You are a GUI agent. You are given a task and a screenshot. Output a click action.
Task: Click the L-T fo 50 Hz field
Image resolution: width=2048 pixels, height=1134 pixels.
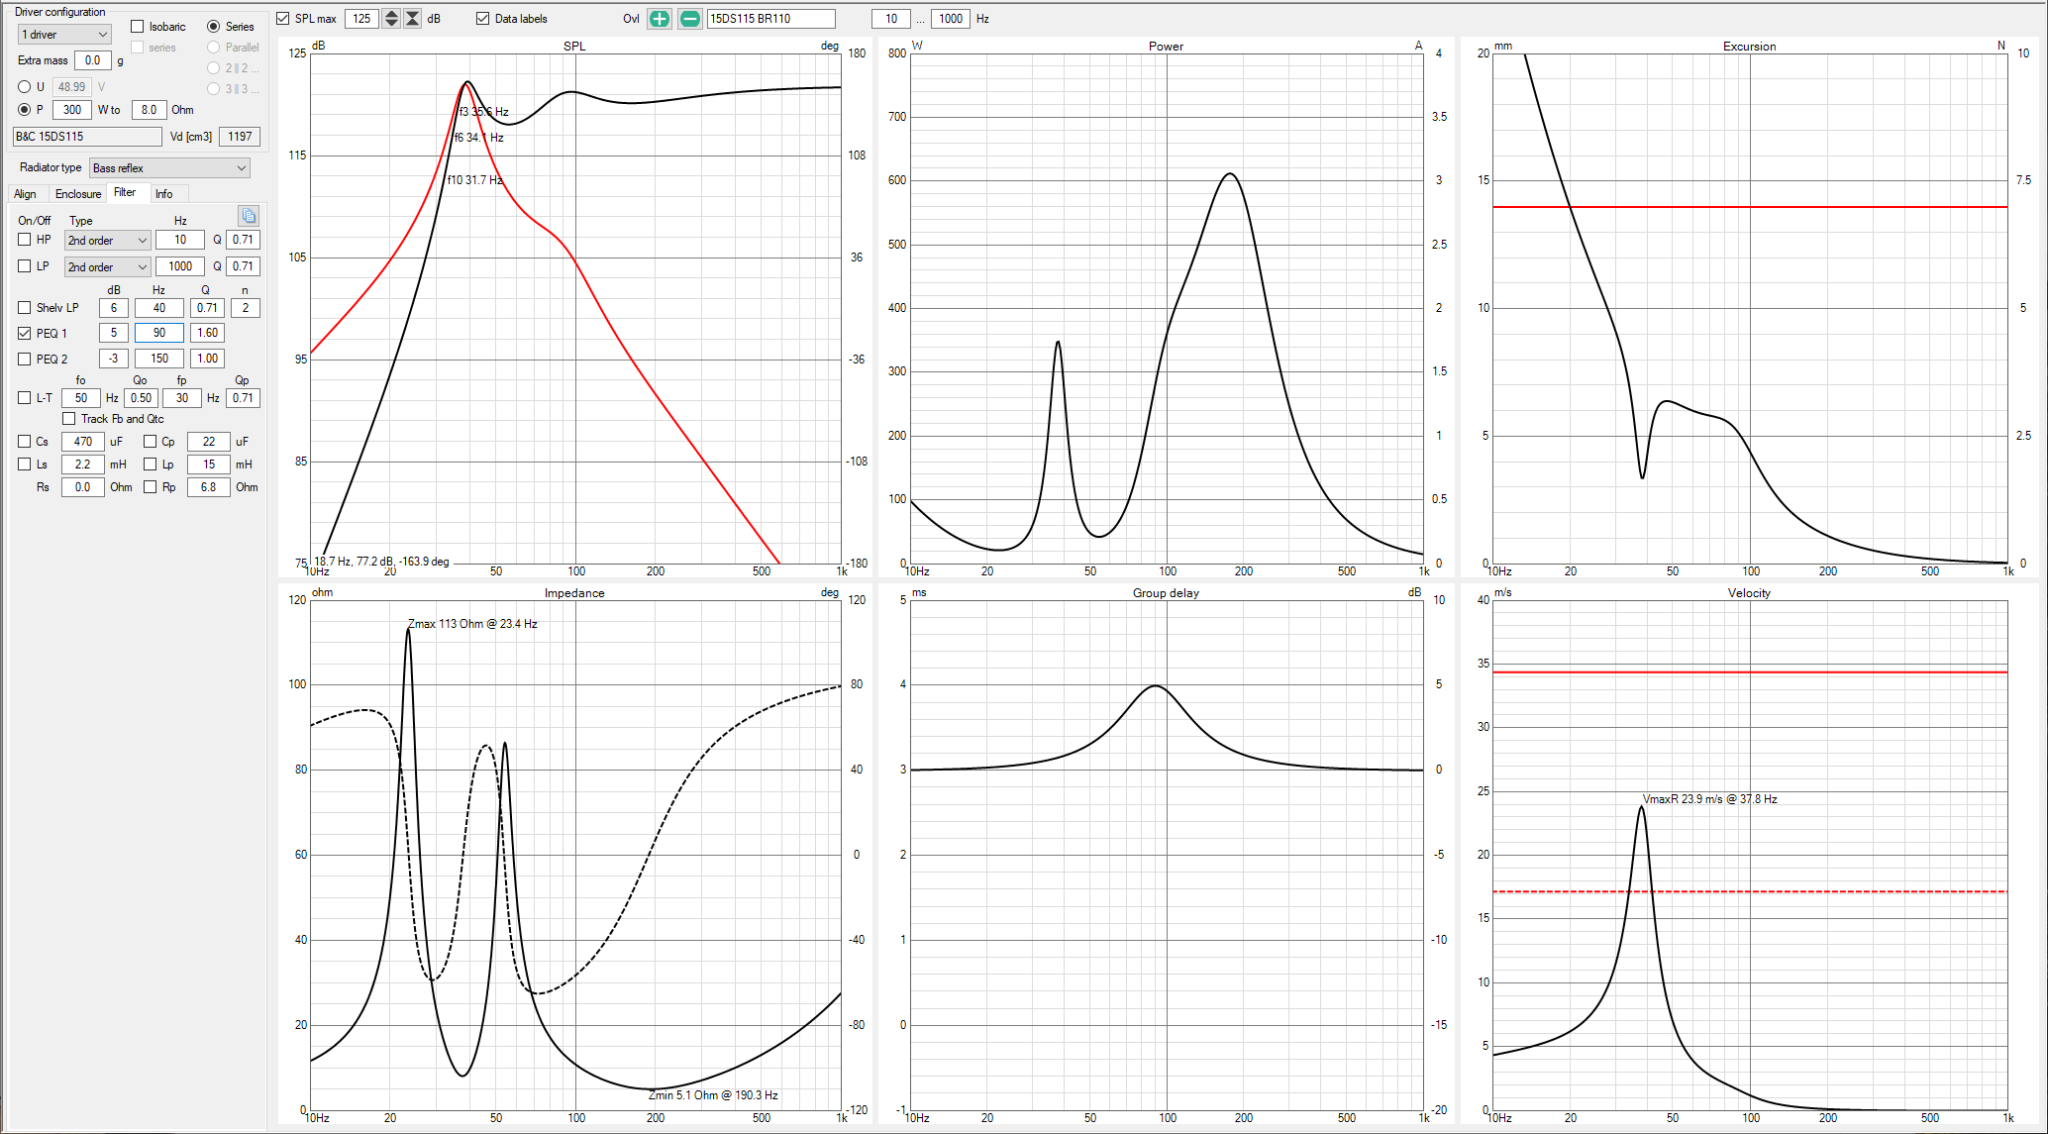pyautogui.click(x=81, y=397)
